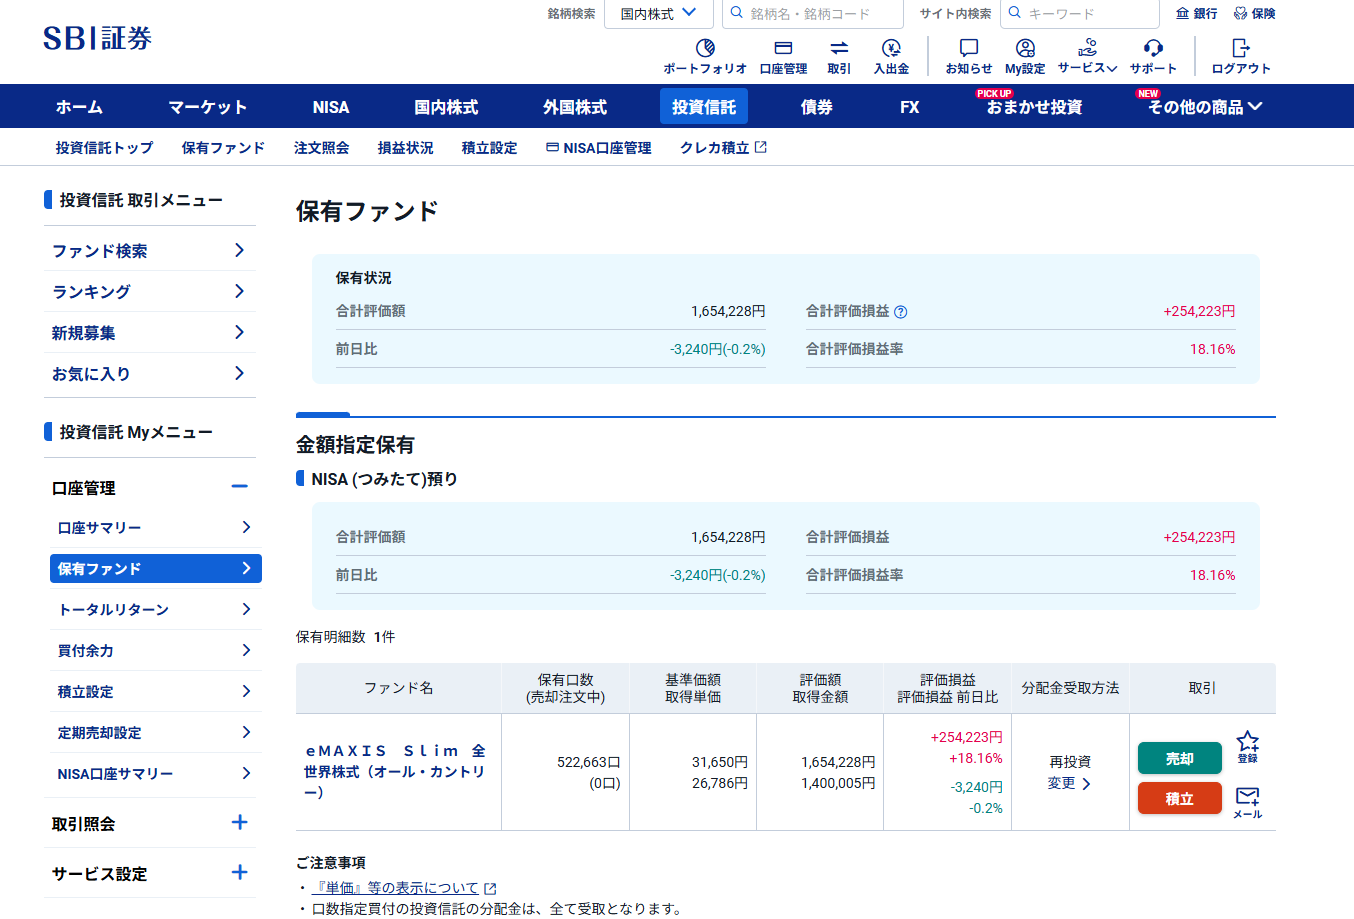The height and width of the screenshot is (919, 1354).
Task: Click the star 登録 favorite icon
Action: pos(1247,742)
